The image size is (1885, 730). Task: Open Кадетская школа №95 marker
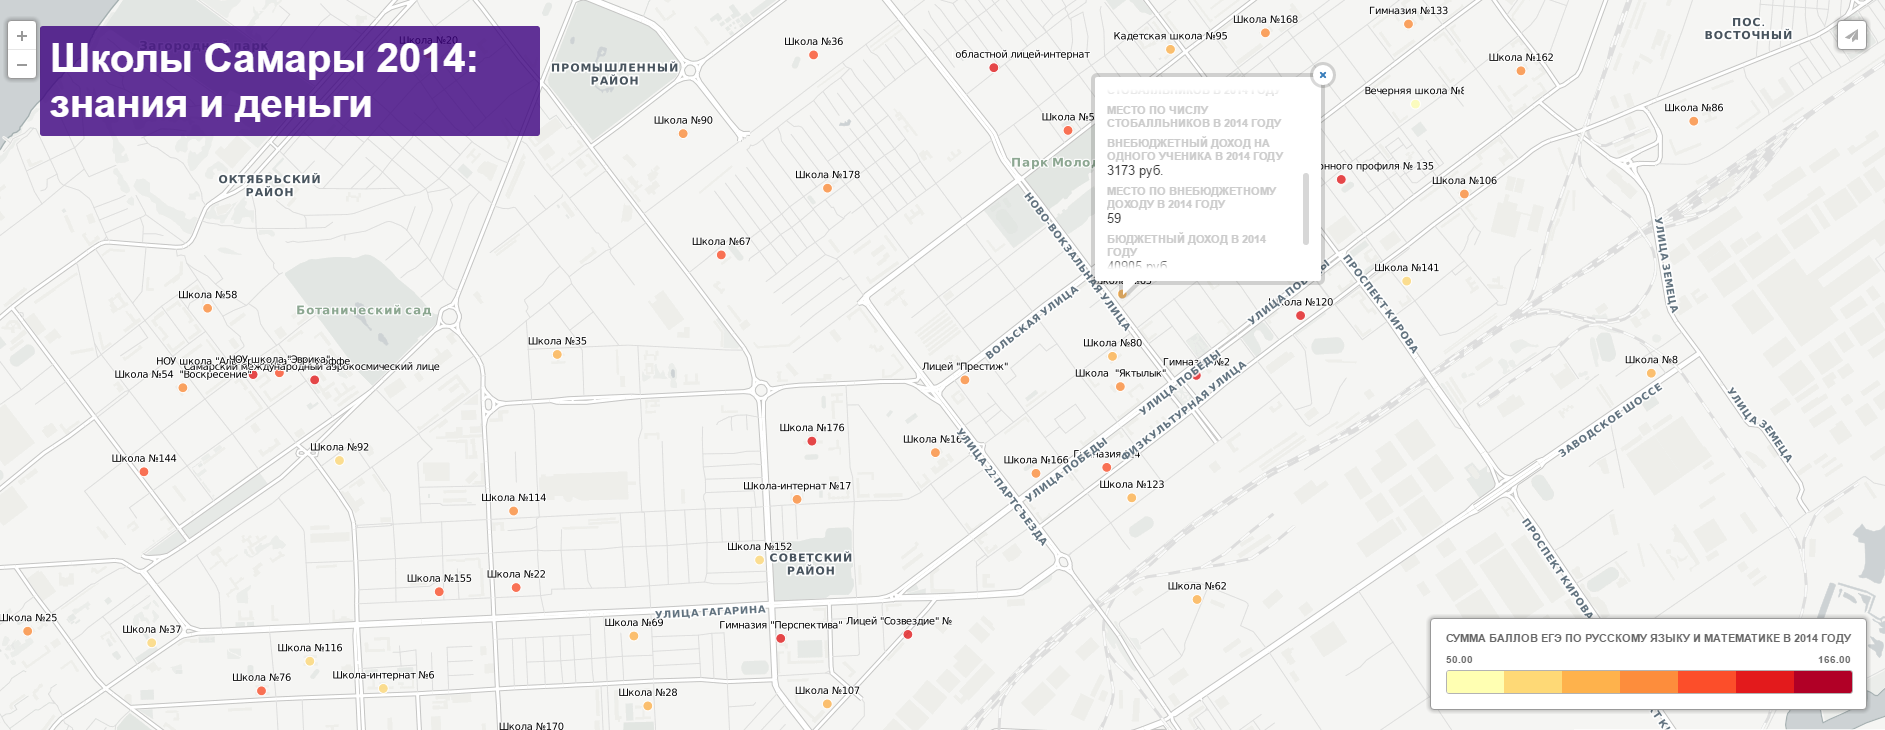[x=1170, y=49]
